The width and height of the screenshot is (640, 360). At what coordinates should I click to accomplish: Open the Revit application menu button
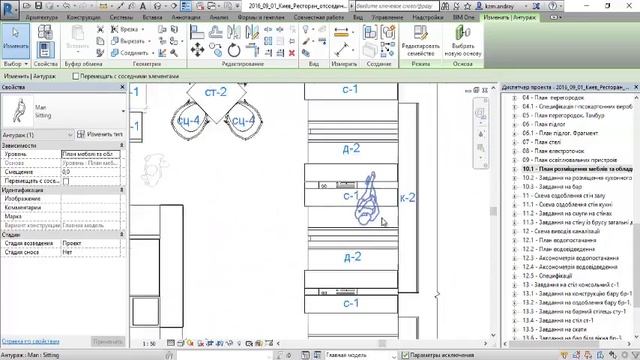9,9
